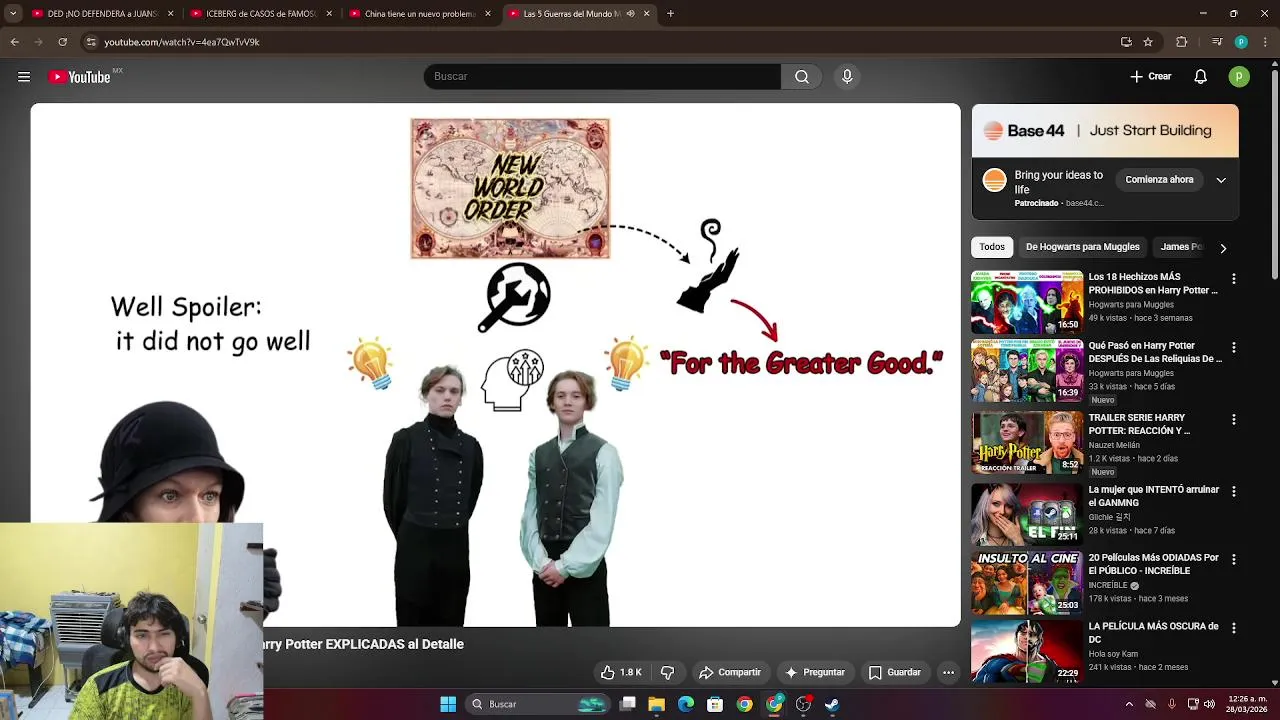Click the browser address bar URL
1280x720 pixels.
[182, 42]
